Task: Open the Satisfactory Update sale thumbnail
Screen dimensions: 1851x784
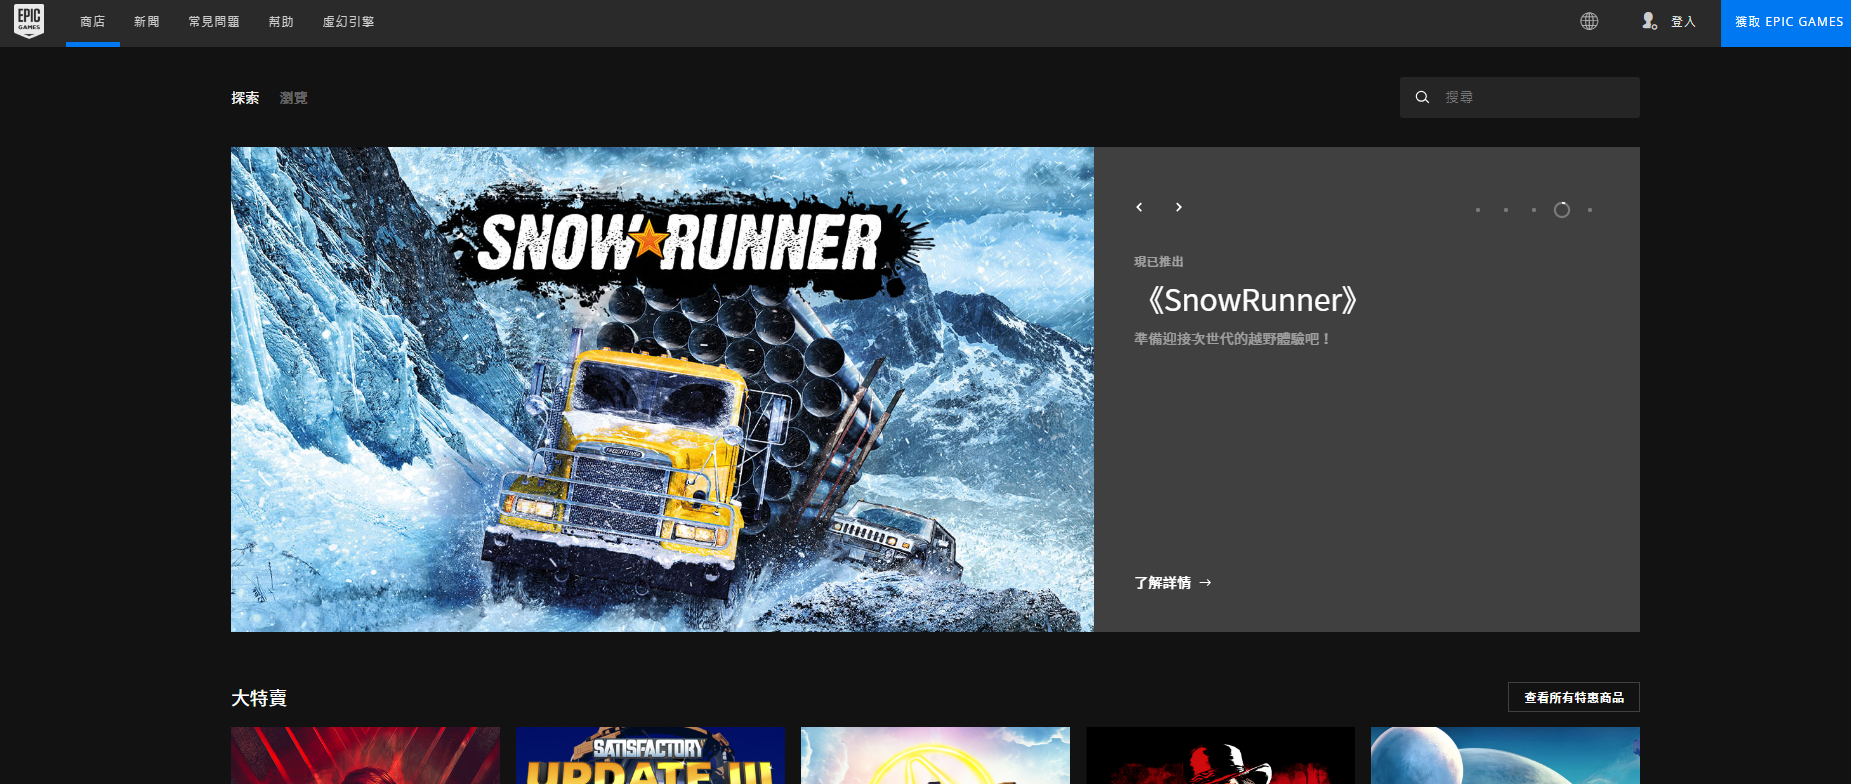Action: (651, 756)
